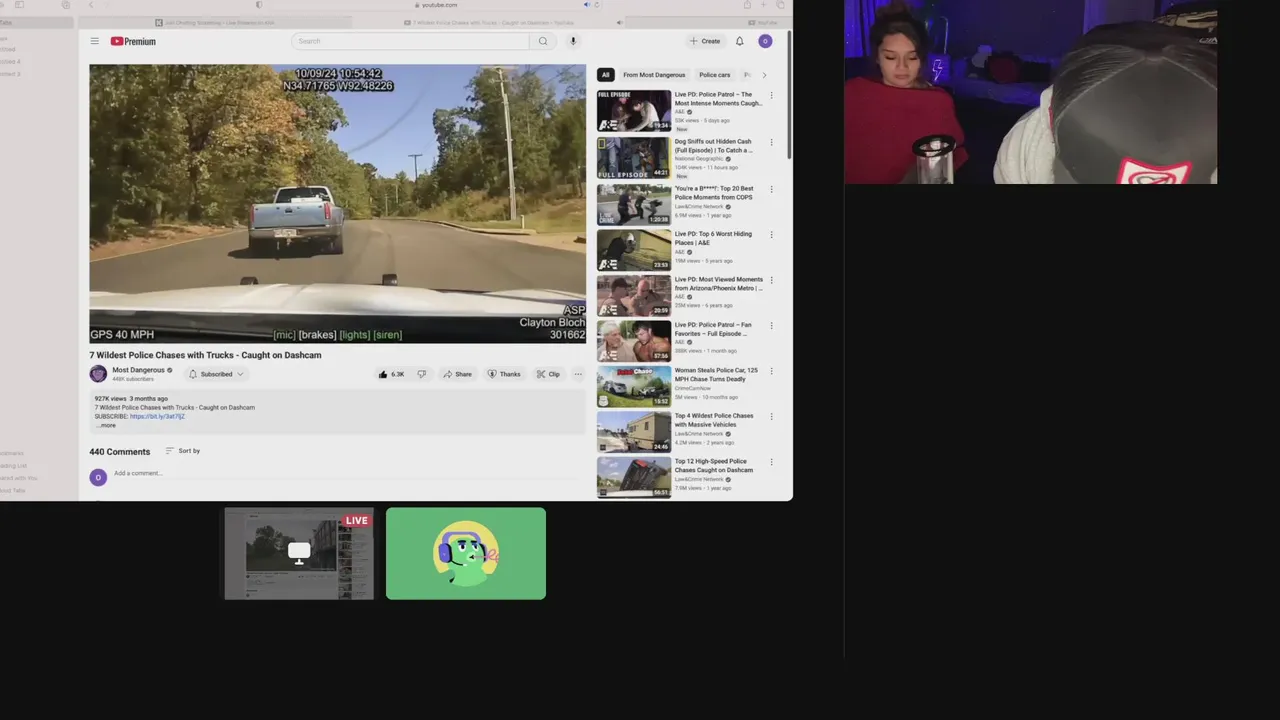The height and width of the screenshot is (720, 1280).
Task: Click the Thanks button
Action: 504,374
